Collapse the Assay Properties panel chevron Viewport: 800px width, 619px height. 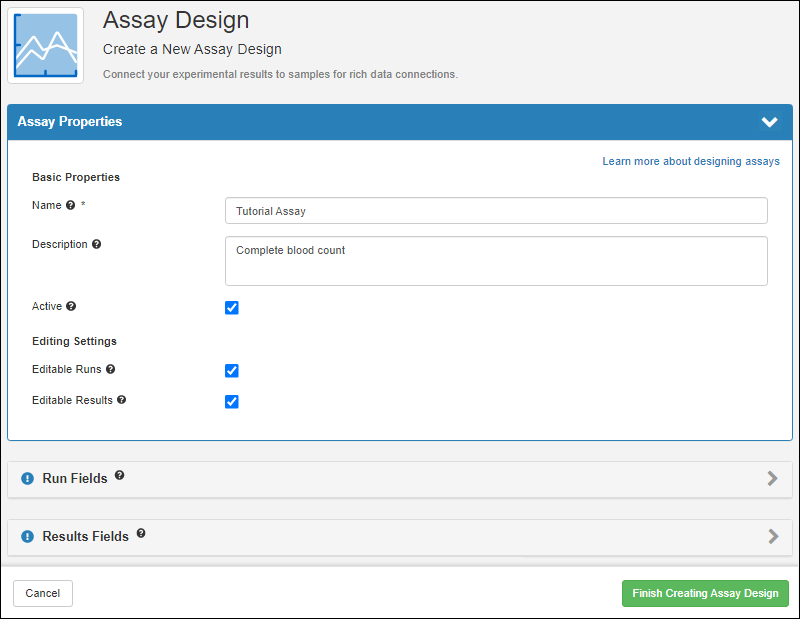pos(769,122)
